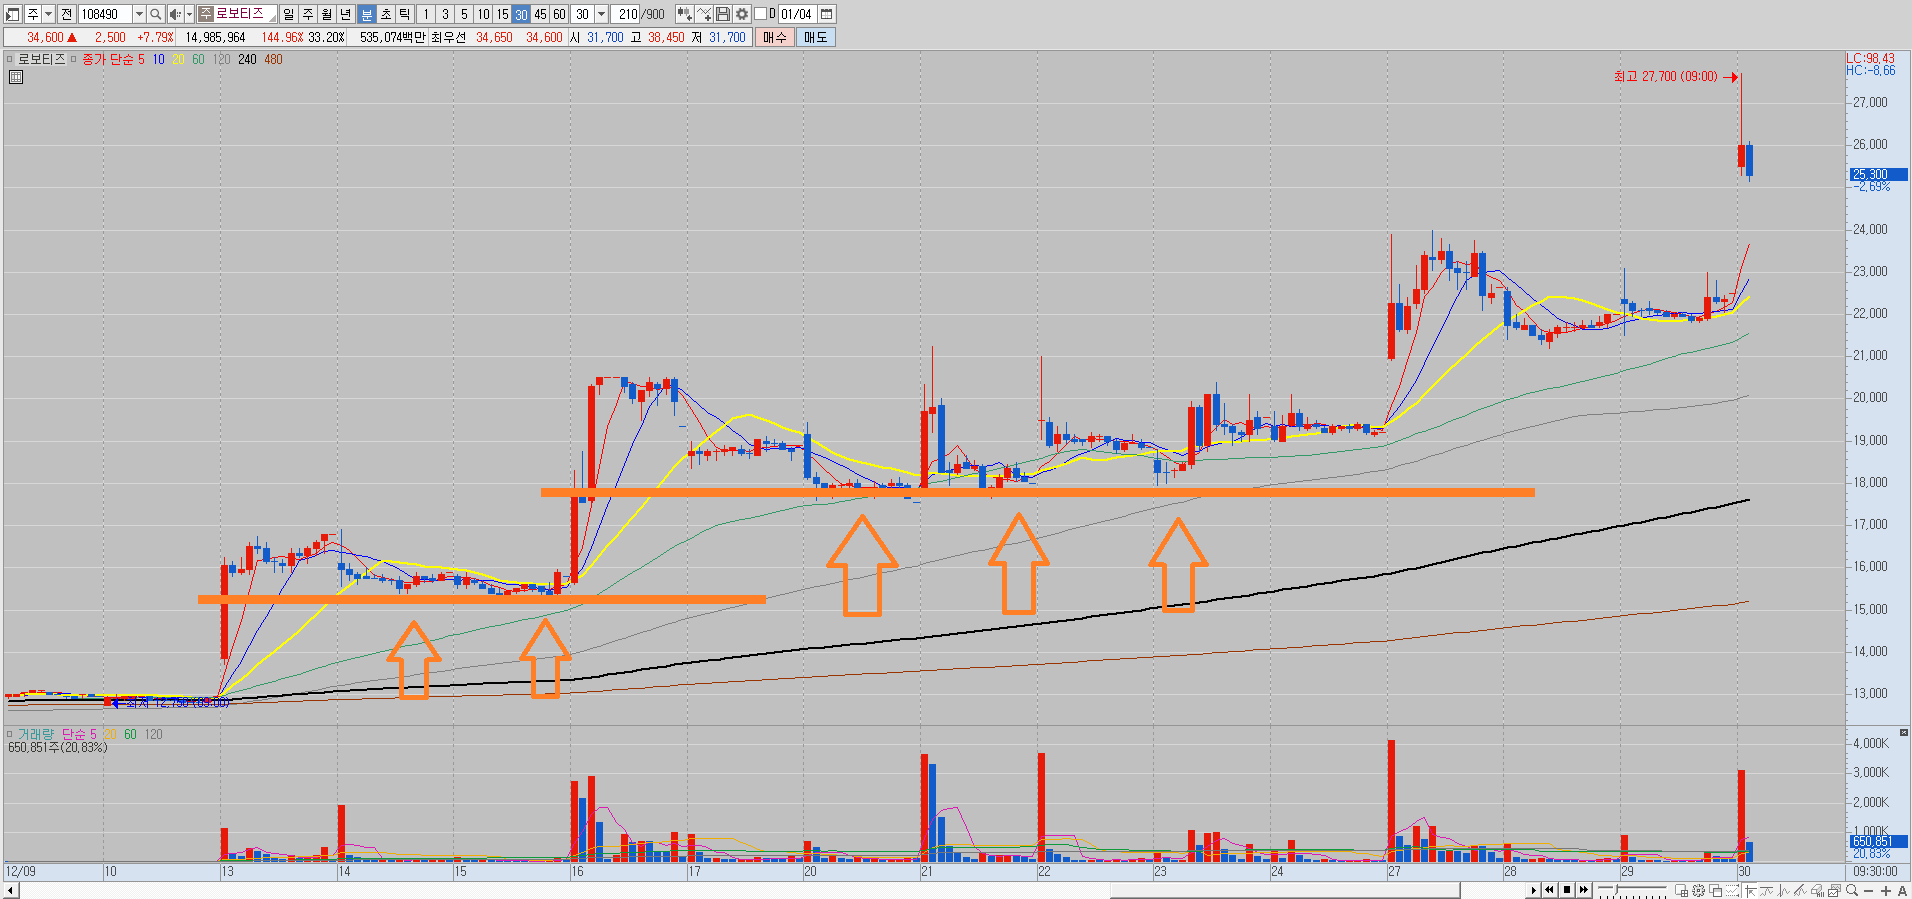Select the 일 (daily) period button

289,14
